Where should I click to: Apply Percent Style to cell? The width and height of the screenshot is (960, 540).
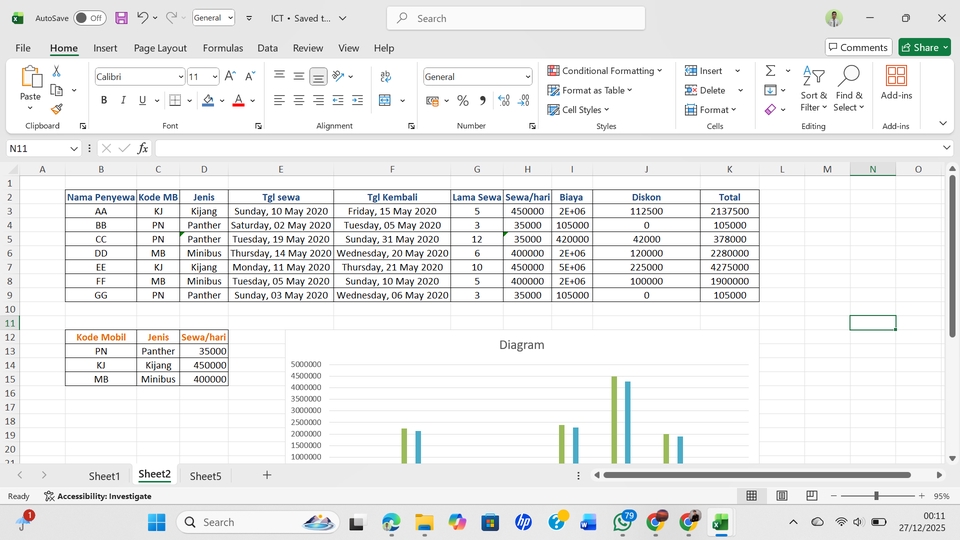[x=462, y=100]
